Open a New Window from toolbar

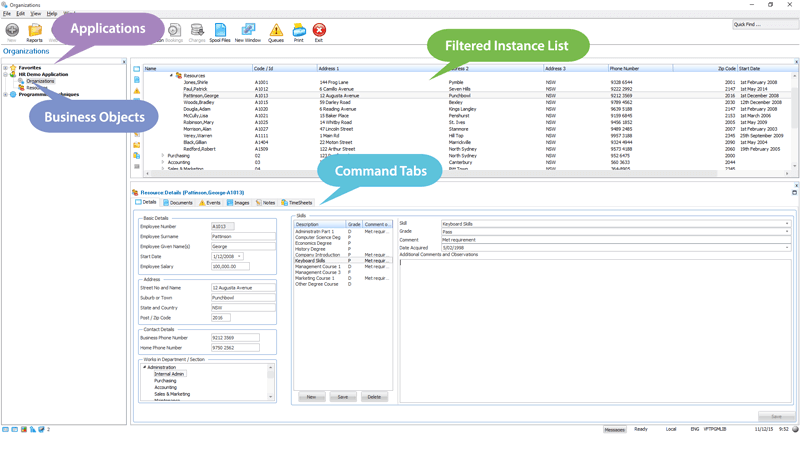point(248,32)
